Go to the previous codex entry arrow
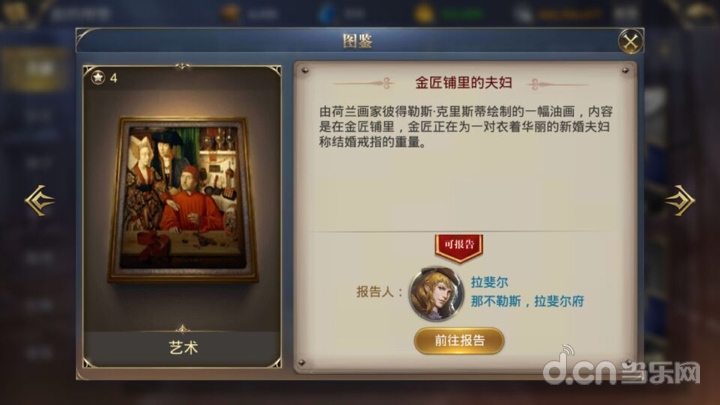 click(x=39, y=200)
